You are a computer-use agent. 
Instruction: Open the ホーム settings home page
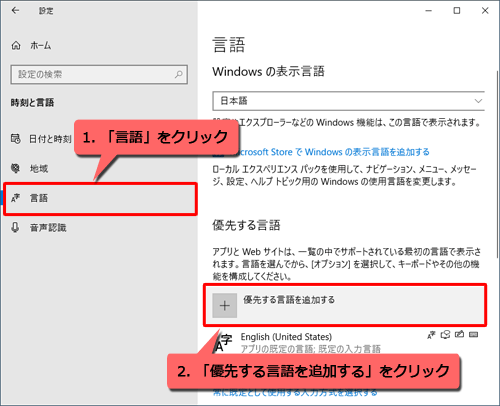pos(41,45)
